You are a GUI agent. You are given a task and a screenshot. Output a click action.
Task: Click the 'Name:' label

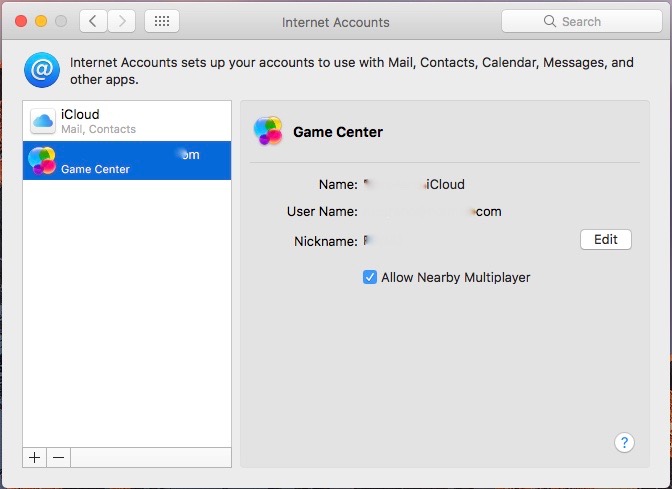(x=338, y=184)
